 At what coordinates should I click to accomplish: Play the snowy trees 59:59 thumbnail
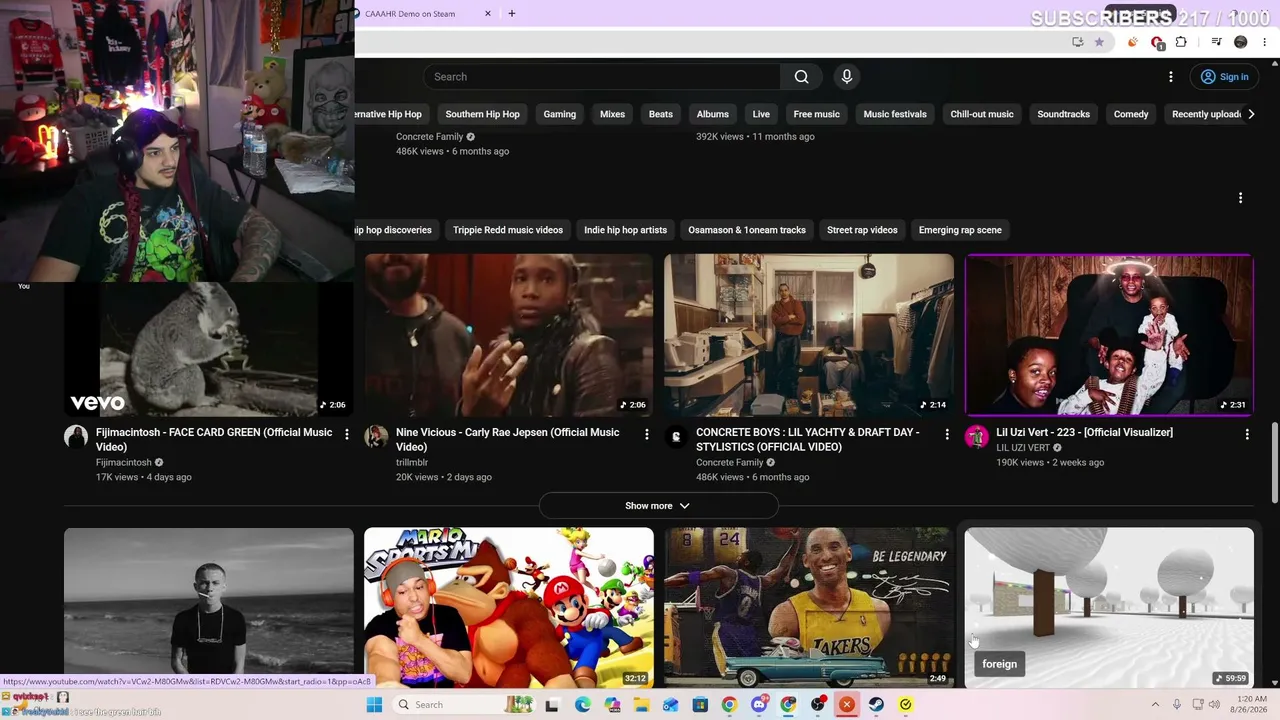pyautogui.click(x=1109, y=608)
